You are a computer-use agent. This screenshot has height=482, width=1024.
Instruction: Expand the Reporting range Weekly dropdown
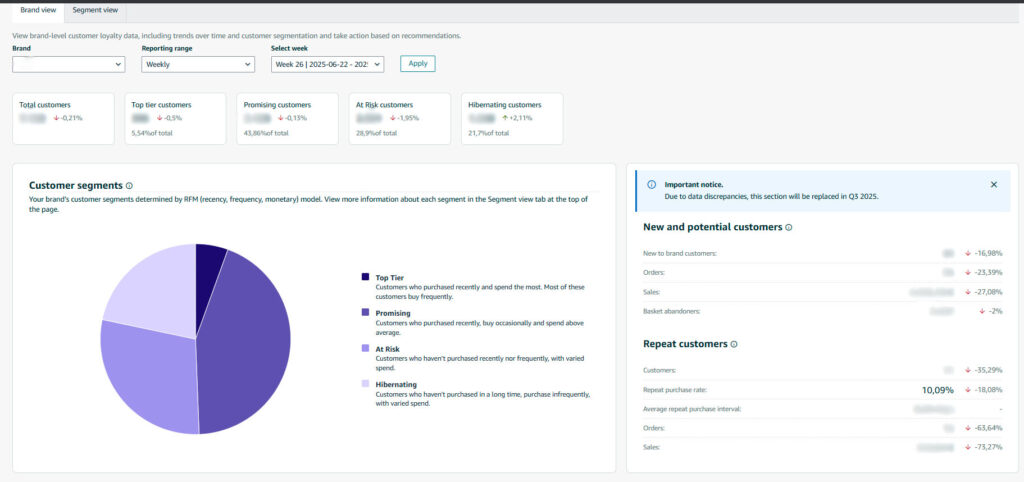[x=198, y=64]
